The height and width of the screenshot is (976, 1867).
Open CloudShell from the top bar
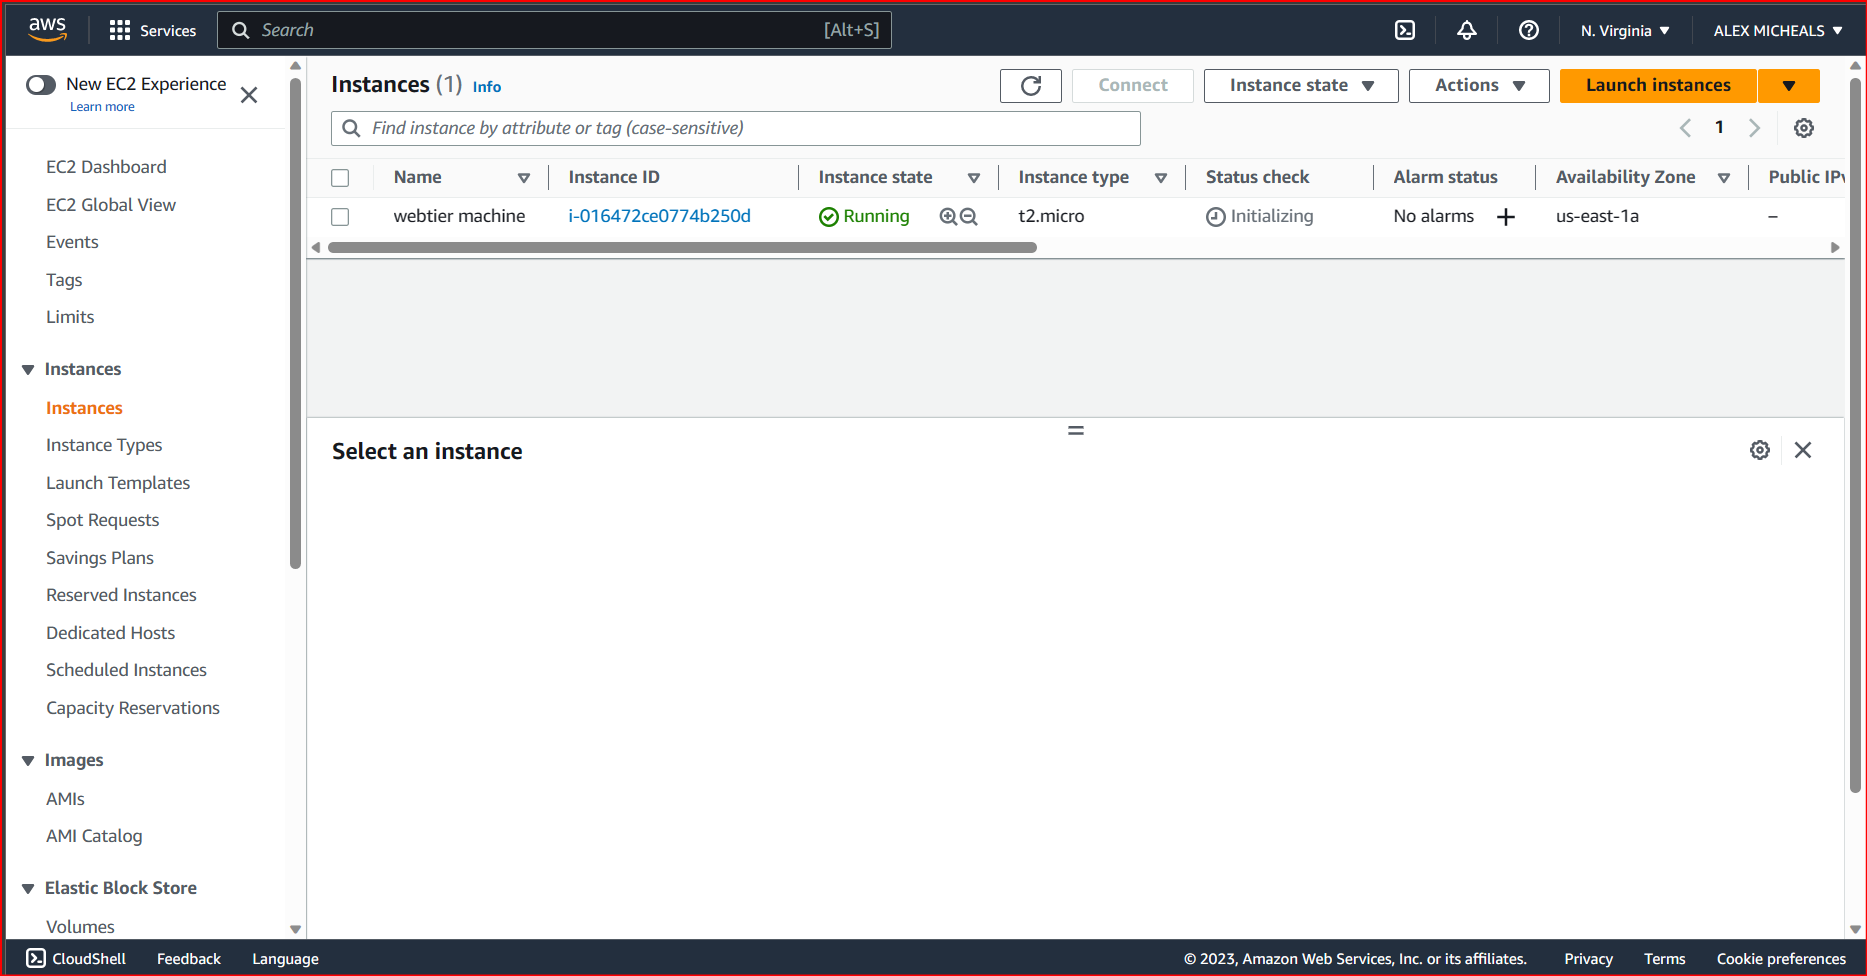coord(1404,30)
